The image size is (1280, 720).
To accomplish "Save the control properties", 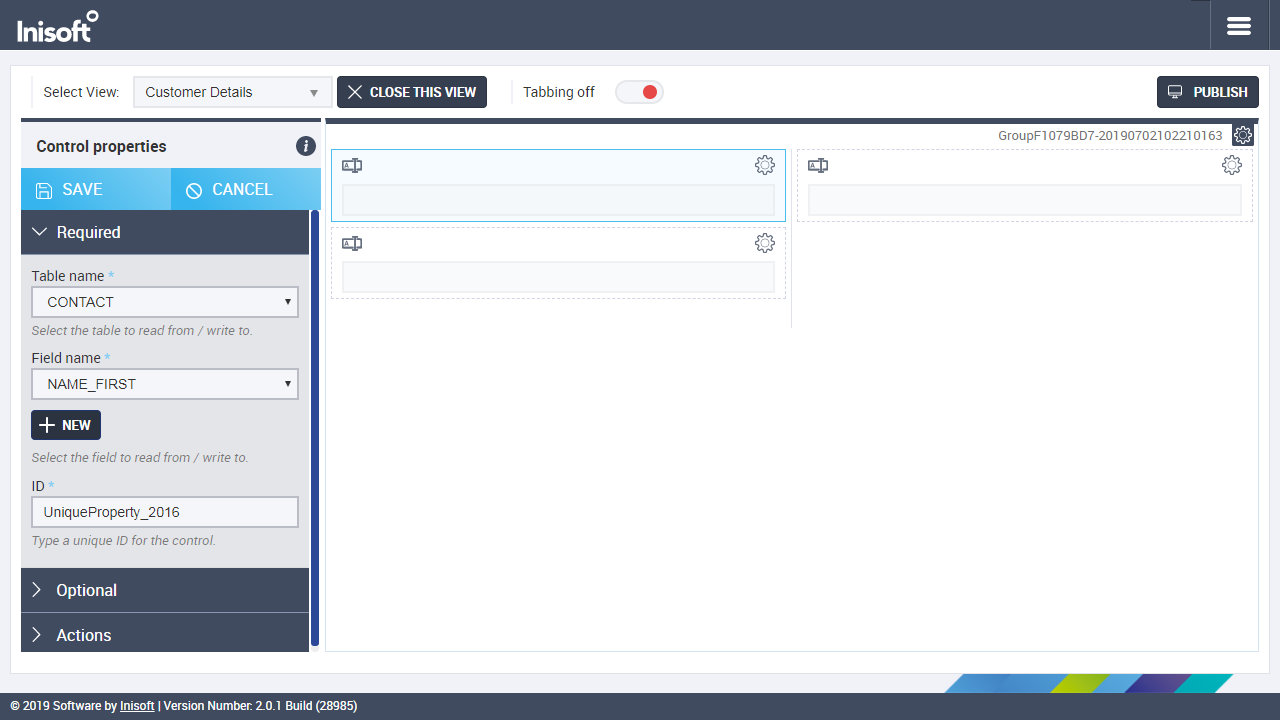I will [x=96, y=189].
